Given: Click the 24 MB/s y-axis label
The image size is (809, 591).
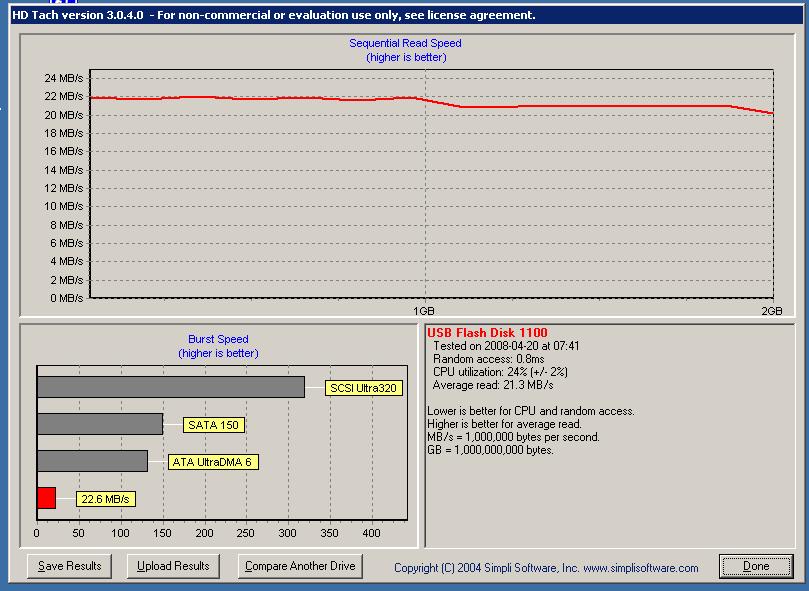Looking at the screenshot, I should click(64, 78).
